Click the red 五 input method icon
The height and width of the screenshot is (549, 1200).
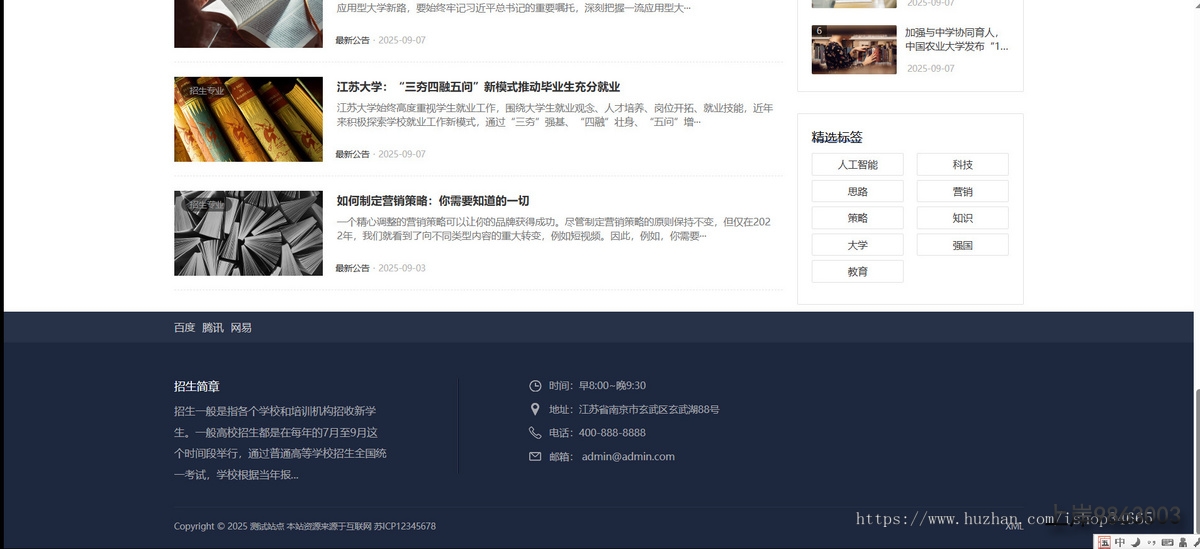coord(1104,542)
